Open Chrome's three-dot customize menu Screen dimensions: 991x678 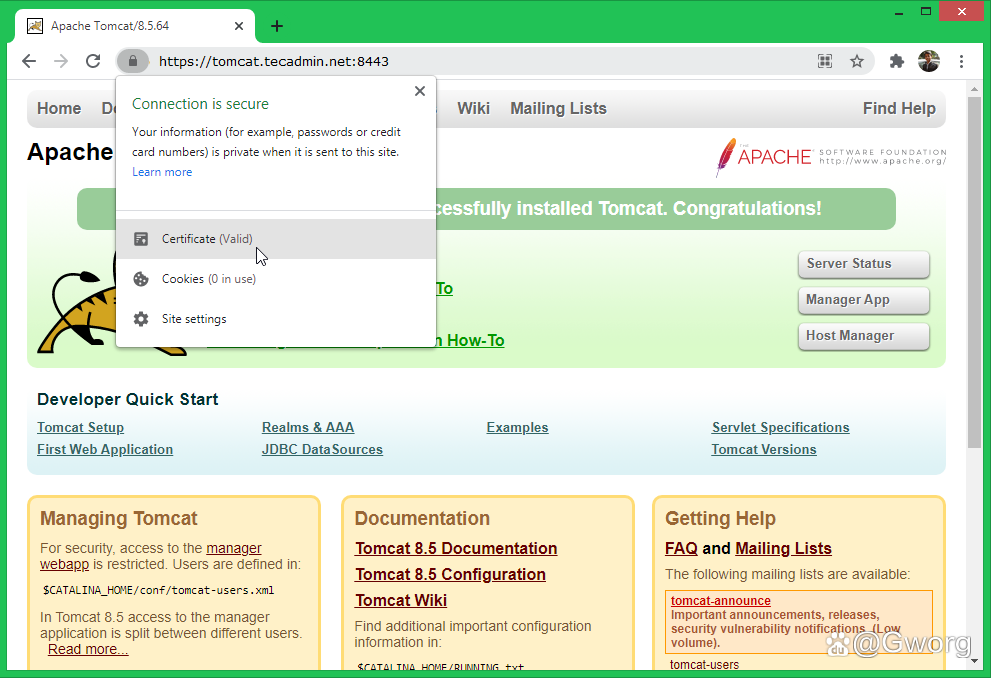pyautogui.click(x=961, y=61)
